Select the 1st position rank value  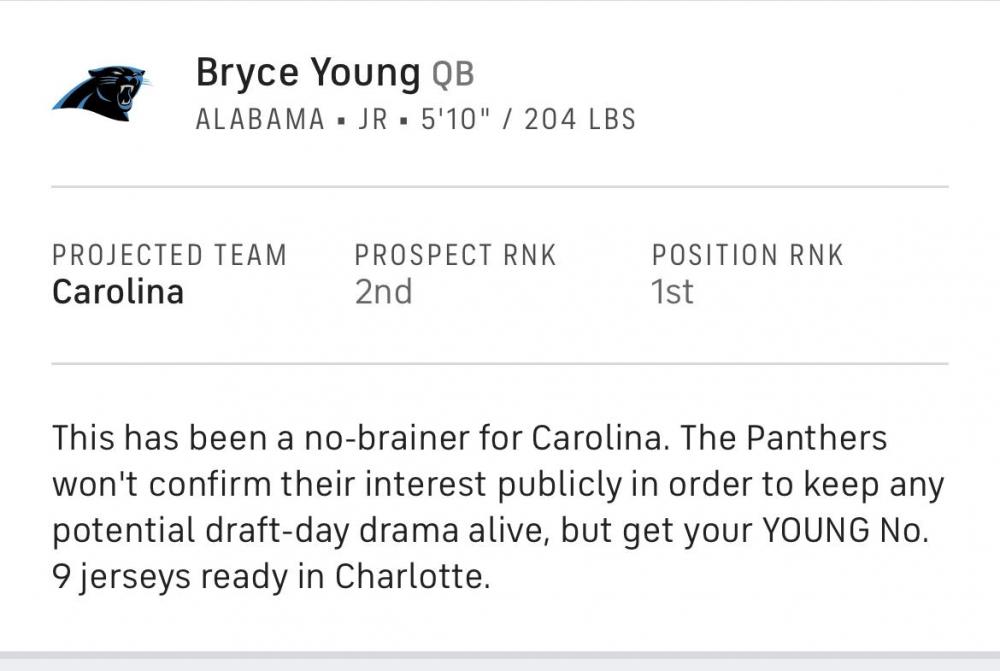[672, 292]
